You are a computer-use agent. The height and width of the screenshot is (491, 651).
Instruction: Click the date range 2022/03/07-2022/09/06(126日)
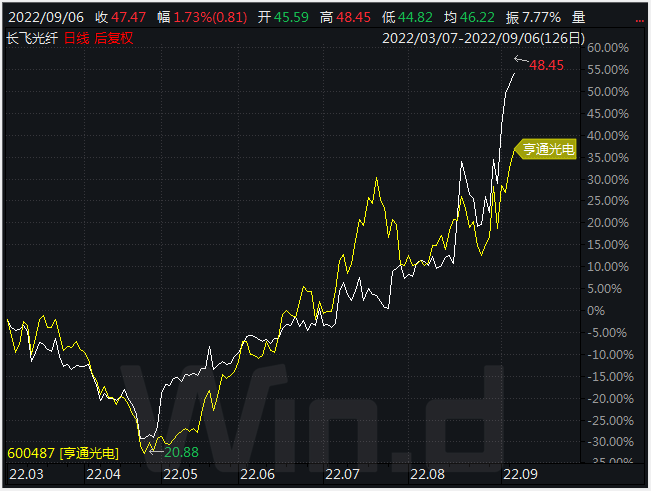tap(483, 39)
